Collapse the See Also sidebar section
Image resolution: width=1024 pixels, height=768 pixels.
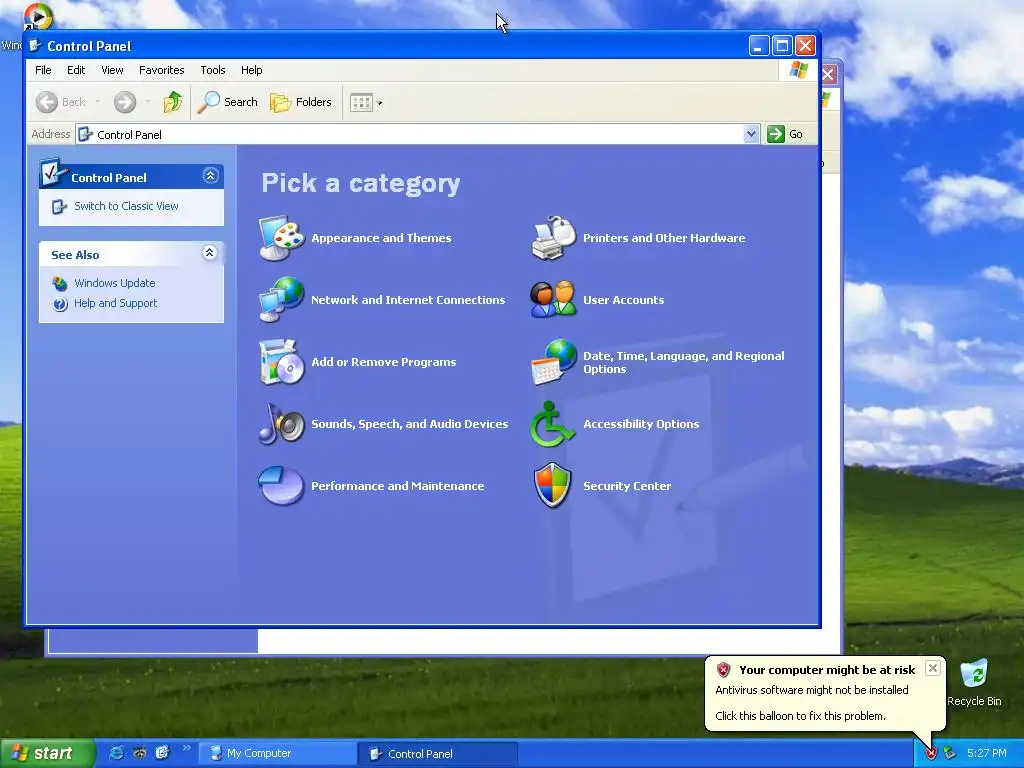(210, 253)
